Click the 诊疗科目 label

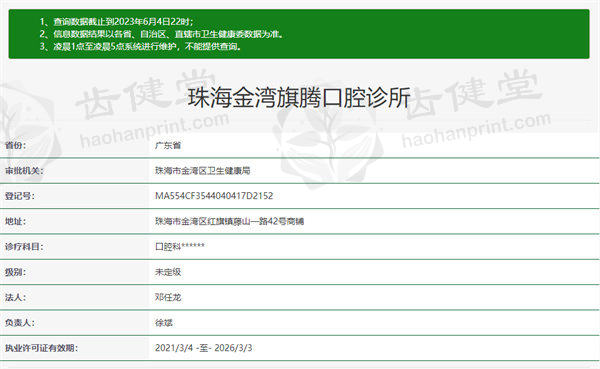24,247
